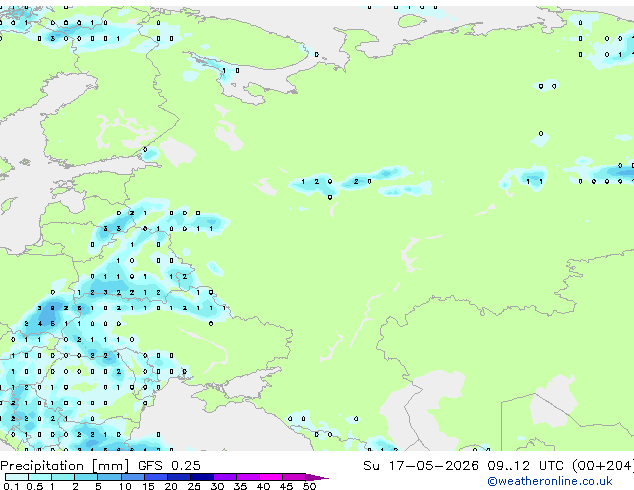The image size is (634, 490).
Task: Click the 5–10 mm legend color box
Action: pos(109,477)
